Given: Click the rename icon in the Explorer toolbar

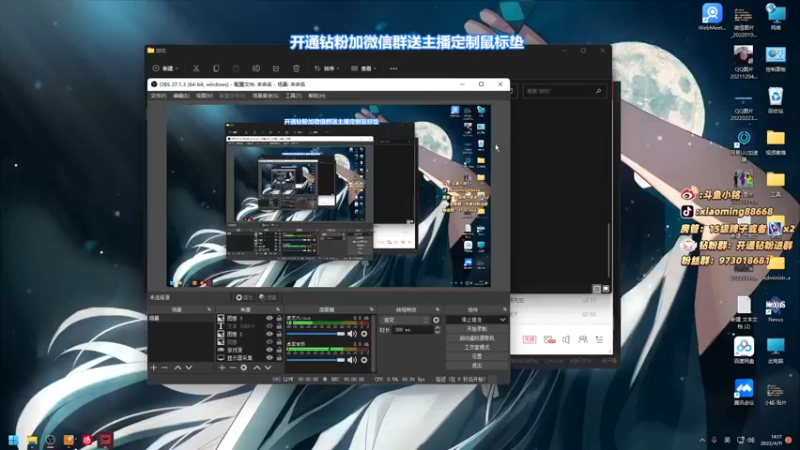Looking at the screenshot, I should tap(256, 68).
